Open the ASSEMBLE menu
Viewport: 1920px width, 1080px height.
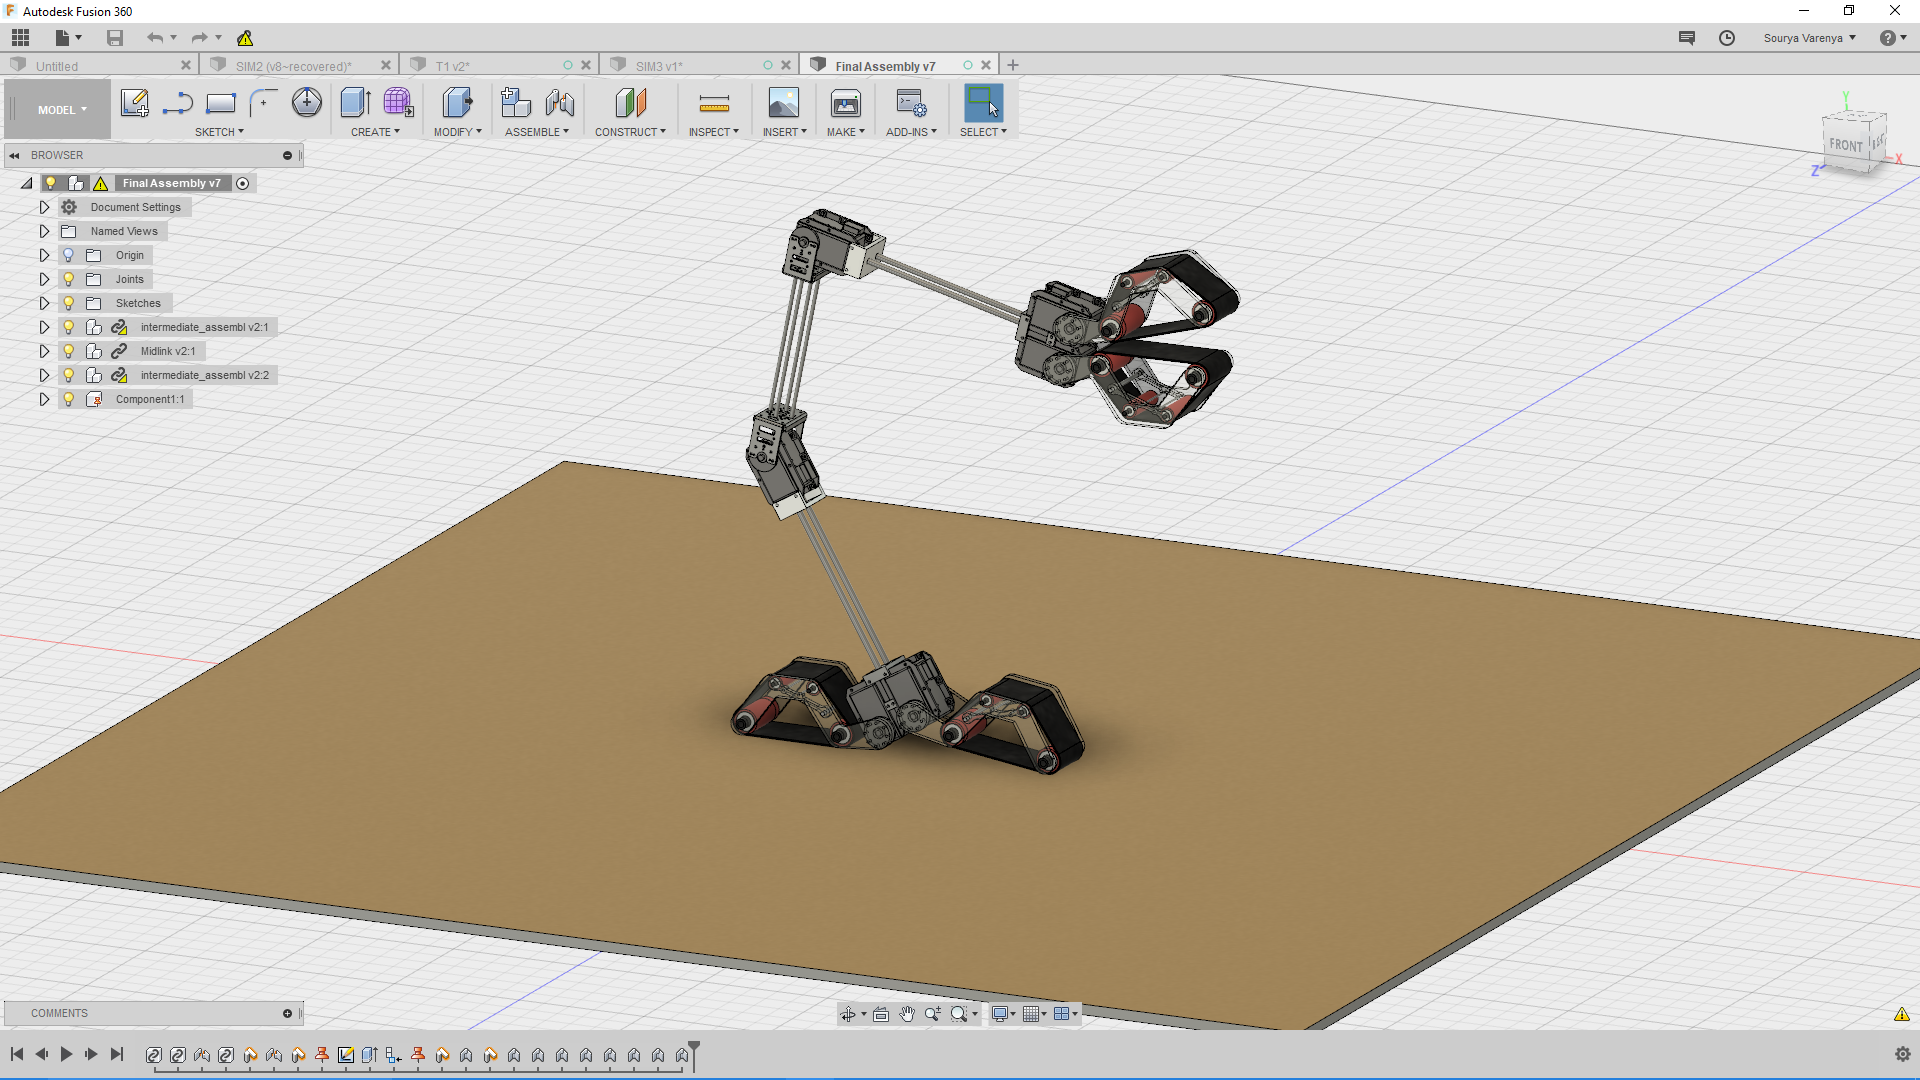pyautogui.click(x=537, y=132)
